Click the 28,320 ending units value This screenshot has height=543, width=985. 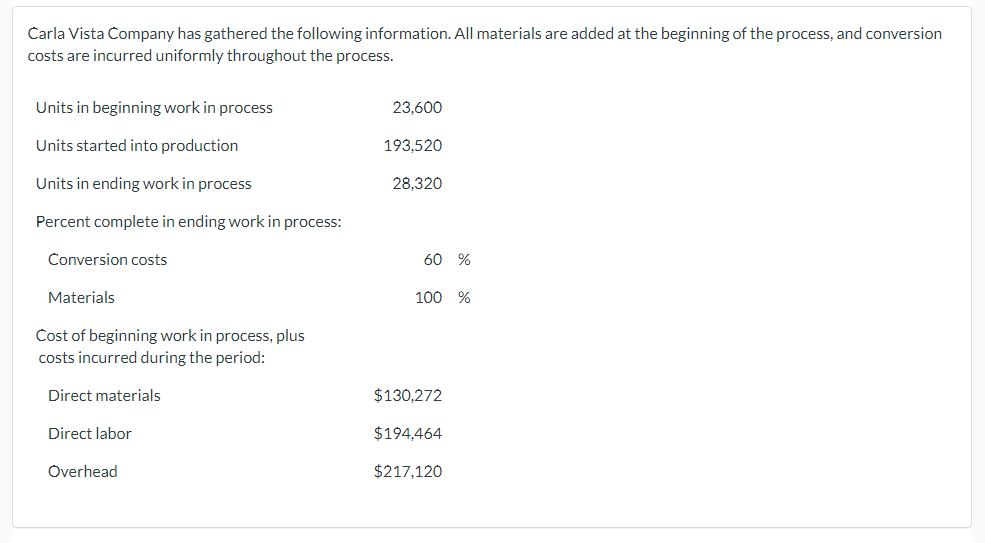click(x=417, y=184)
